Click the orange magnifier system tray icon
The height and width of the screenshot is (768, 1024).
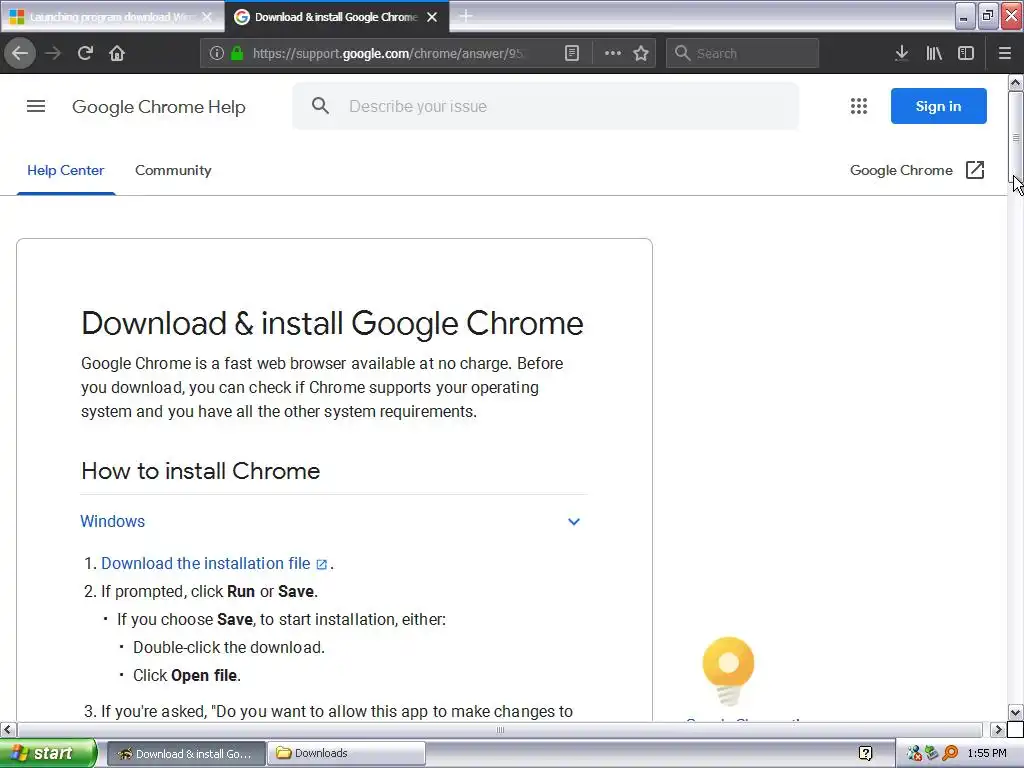950,753
